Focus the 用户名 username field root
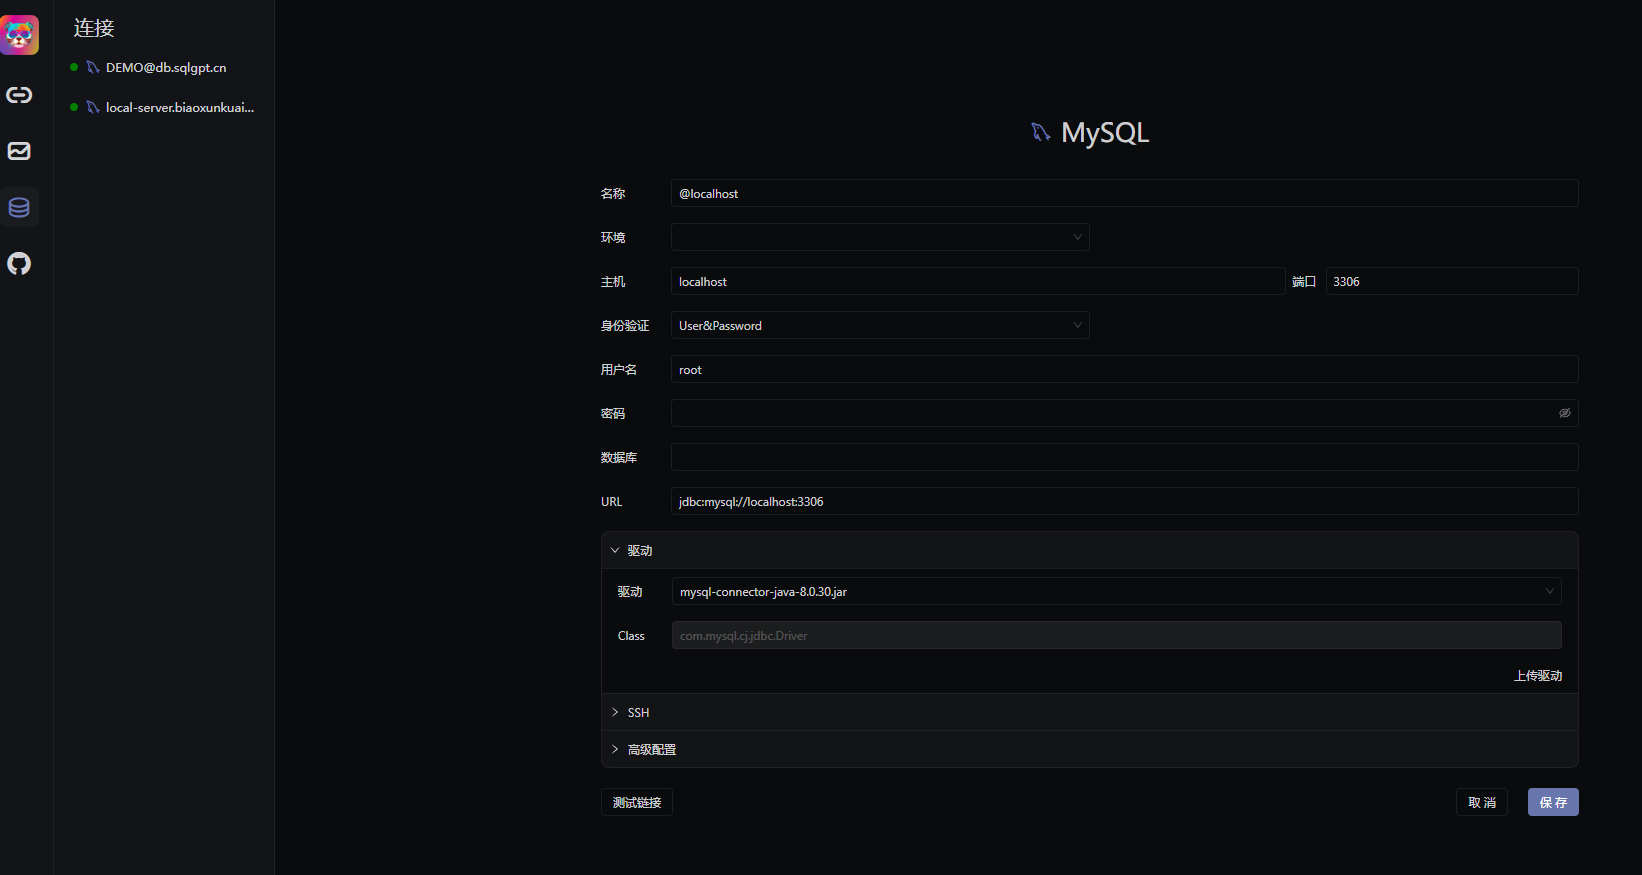Image resolution: width=1642 pixels, height=875 pixels. point(1124,369)
